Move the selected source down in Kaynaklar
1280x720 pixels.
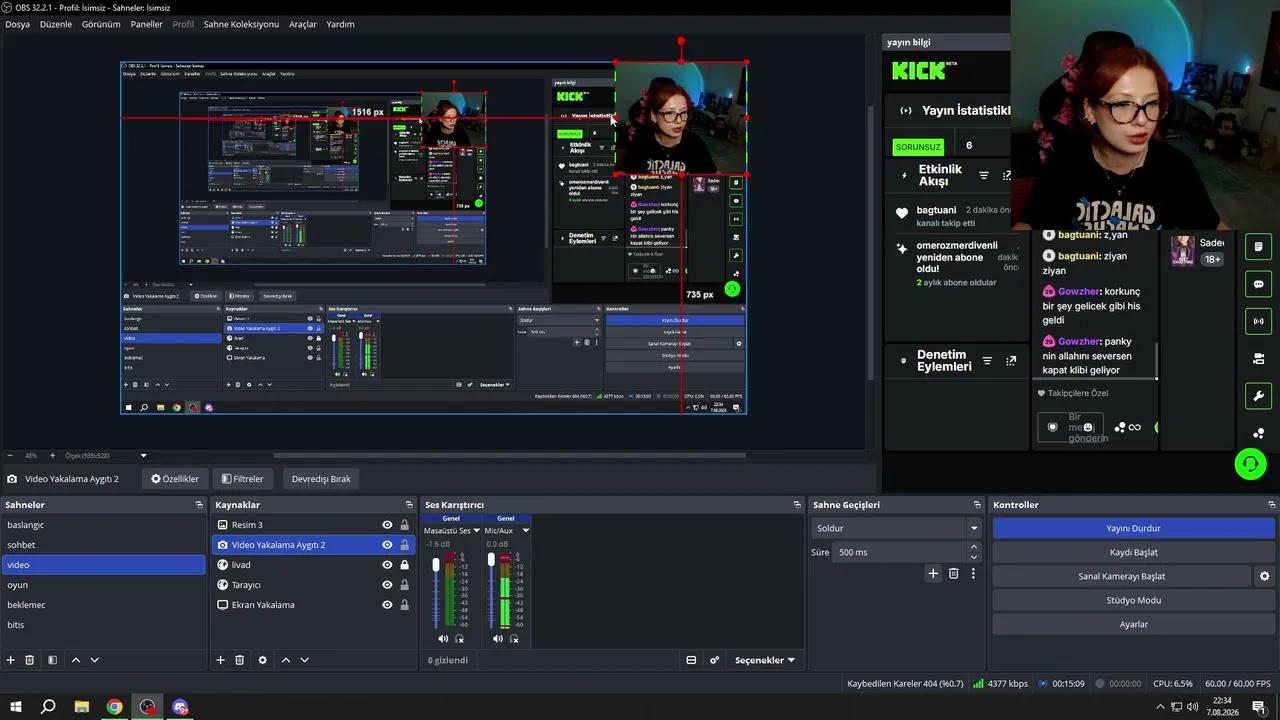(x=305, y=660)
